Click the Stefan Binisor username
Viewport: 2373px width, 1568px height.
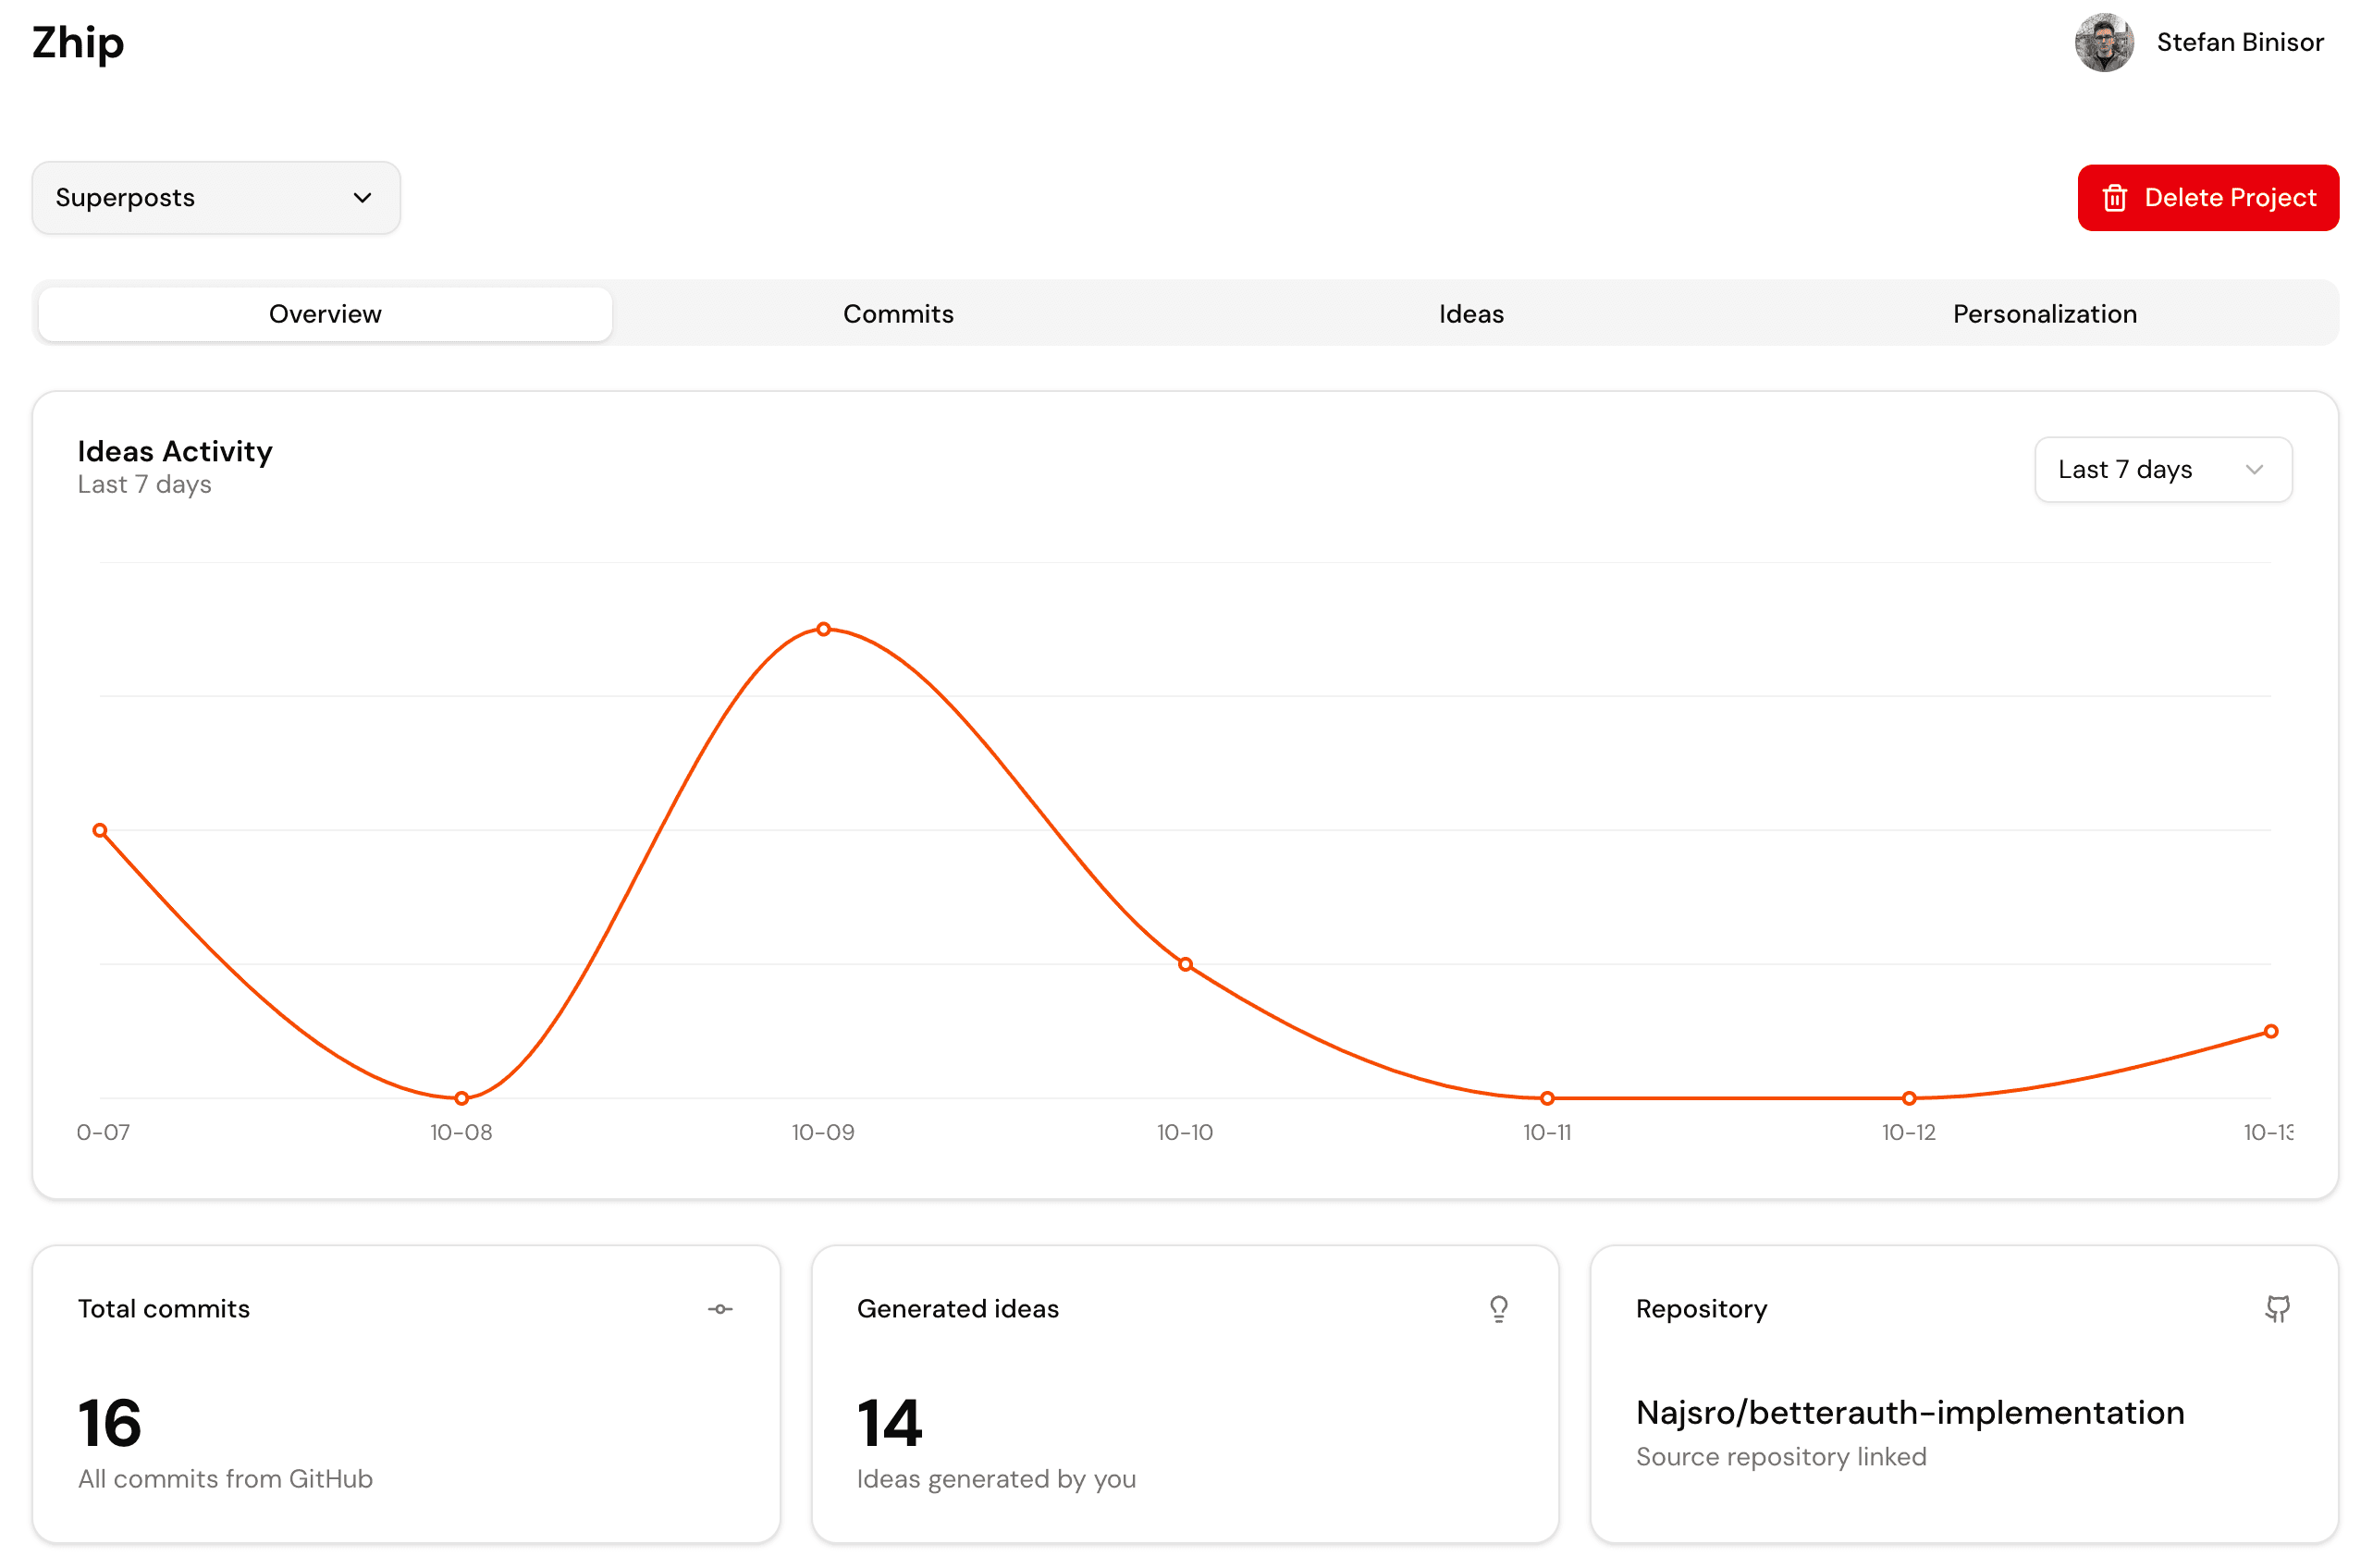(x=2239, y=43)
